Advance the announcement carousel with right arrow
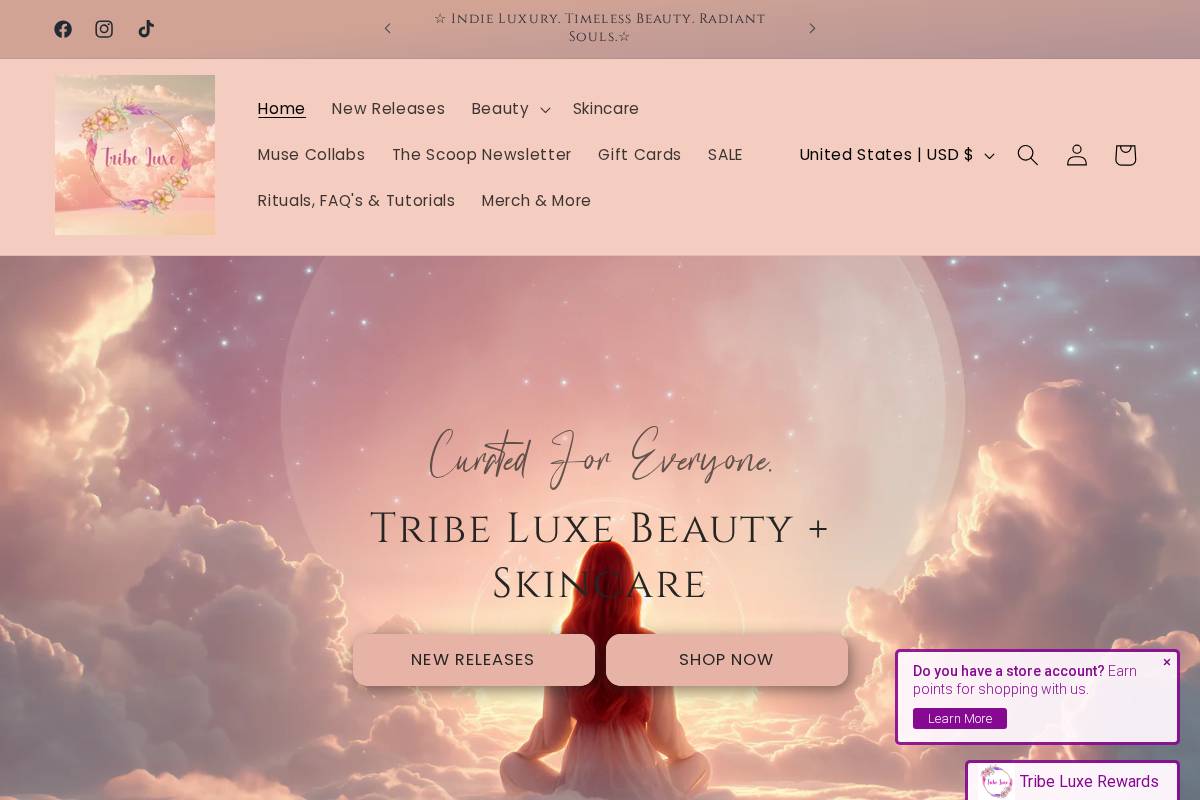The image size is (1200, 800). tap(812, 28)
